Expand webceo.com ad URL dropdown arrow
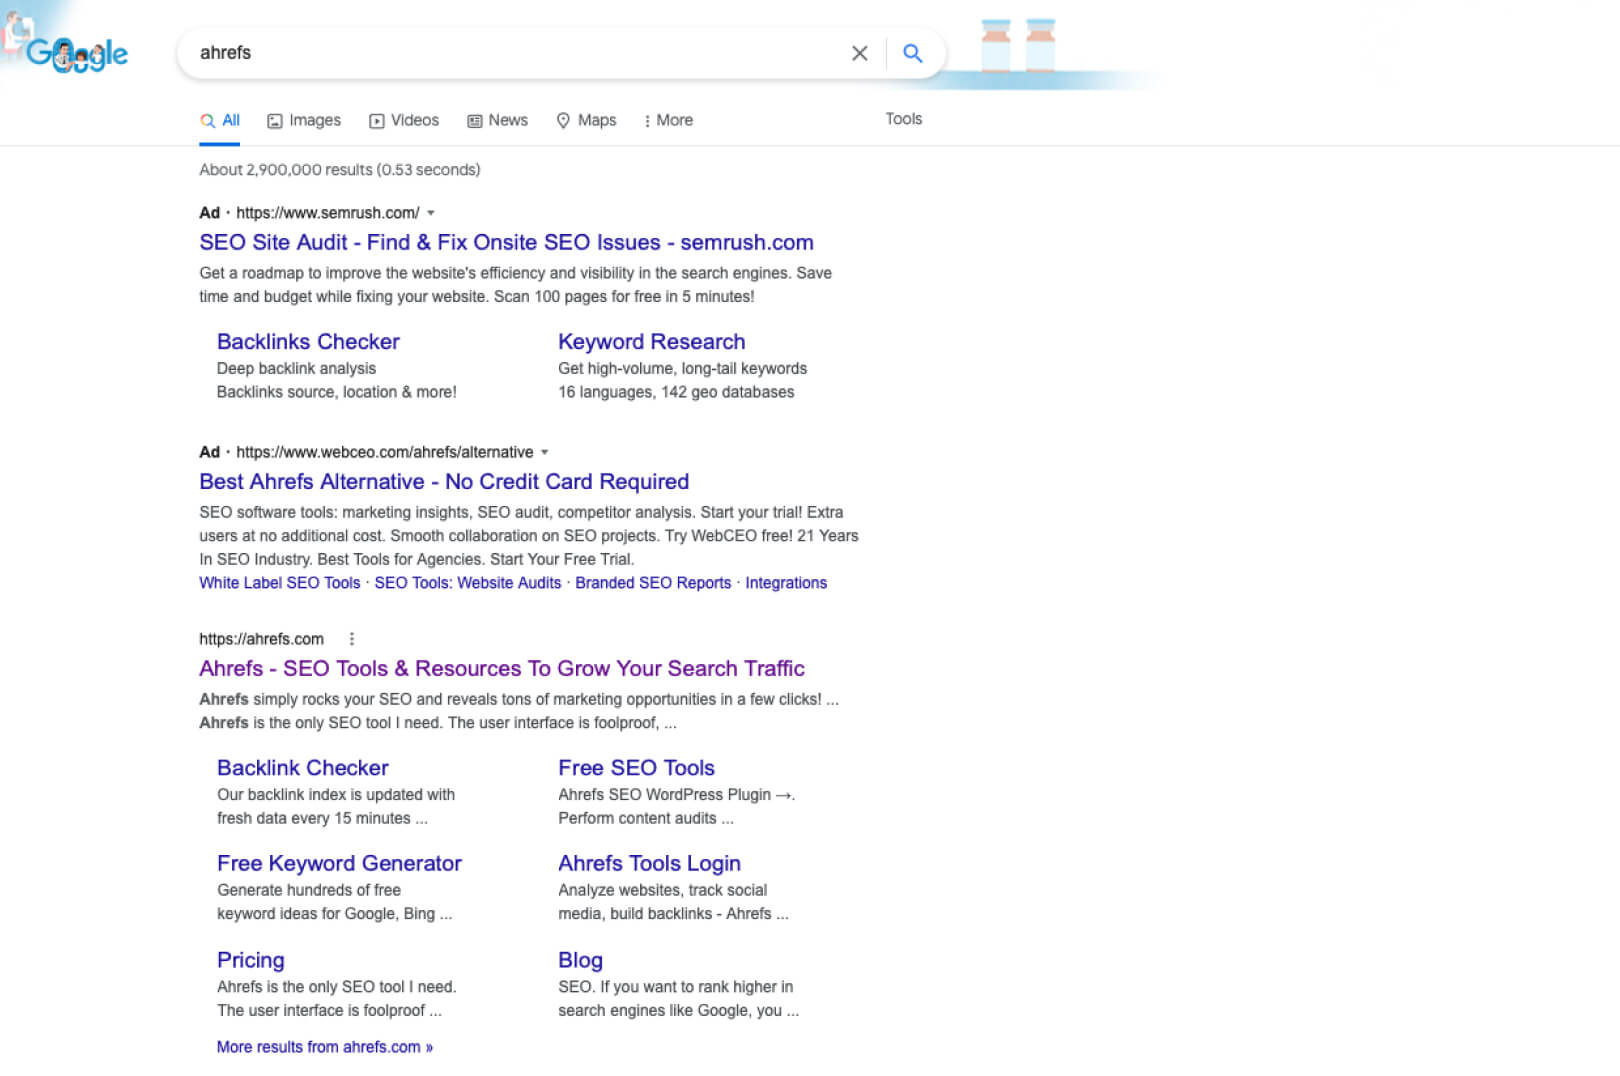Viewport: 1620px width, 1076px height. pos(545,452)
